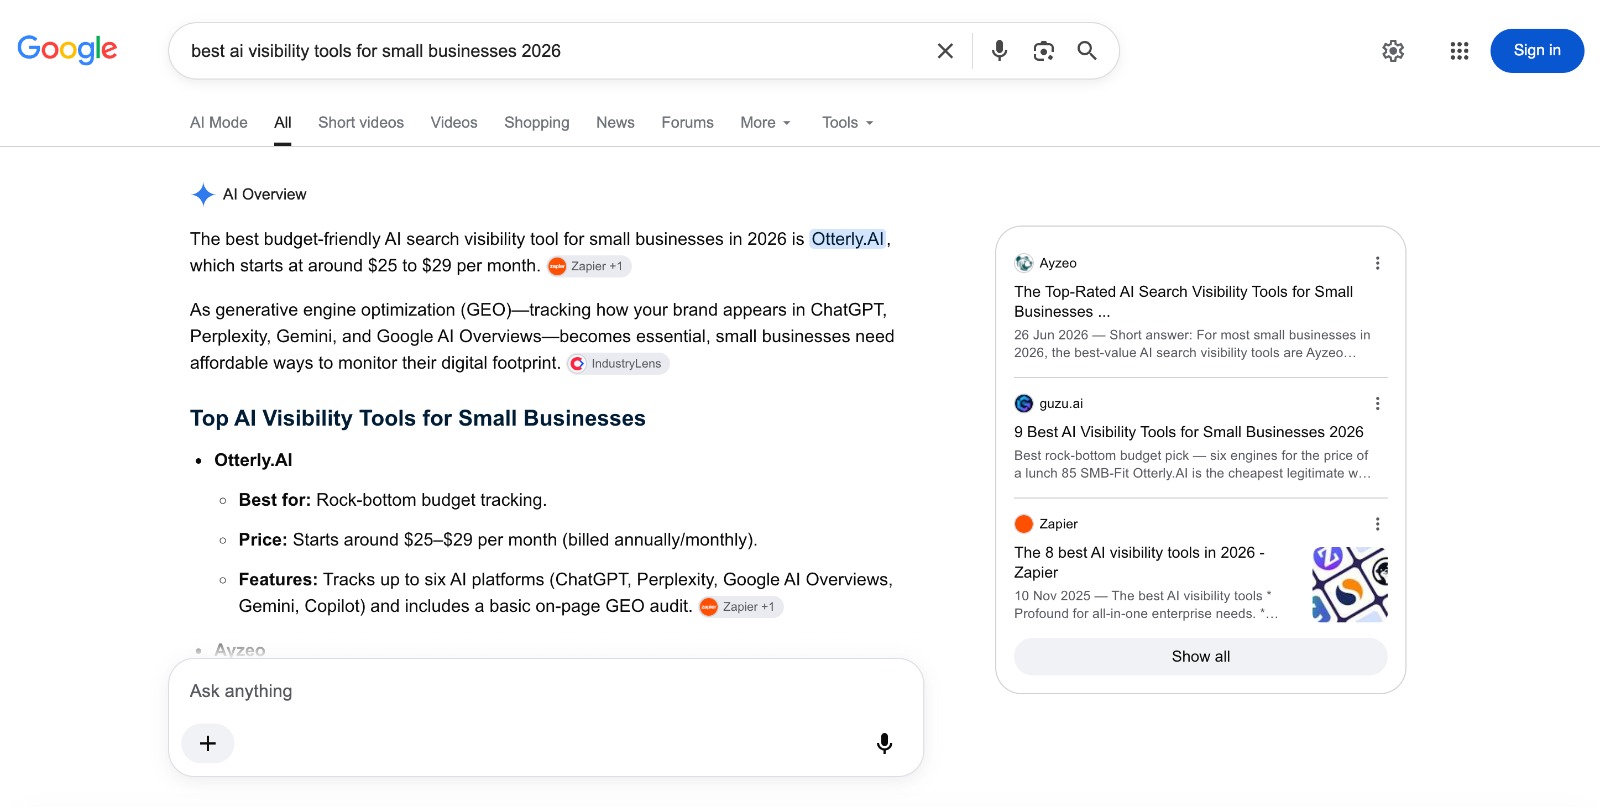1600x807 pixels.
Task: Open '9 Best AI Visibility Tools' guzu.ai link
Action: (1189, 432)
